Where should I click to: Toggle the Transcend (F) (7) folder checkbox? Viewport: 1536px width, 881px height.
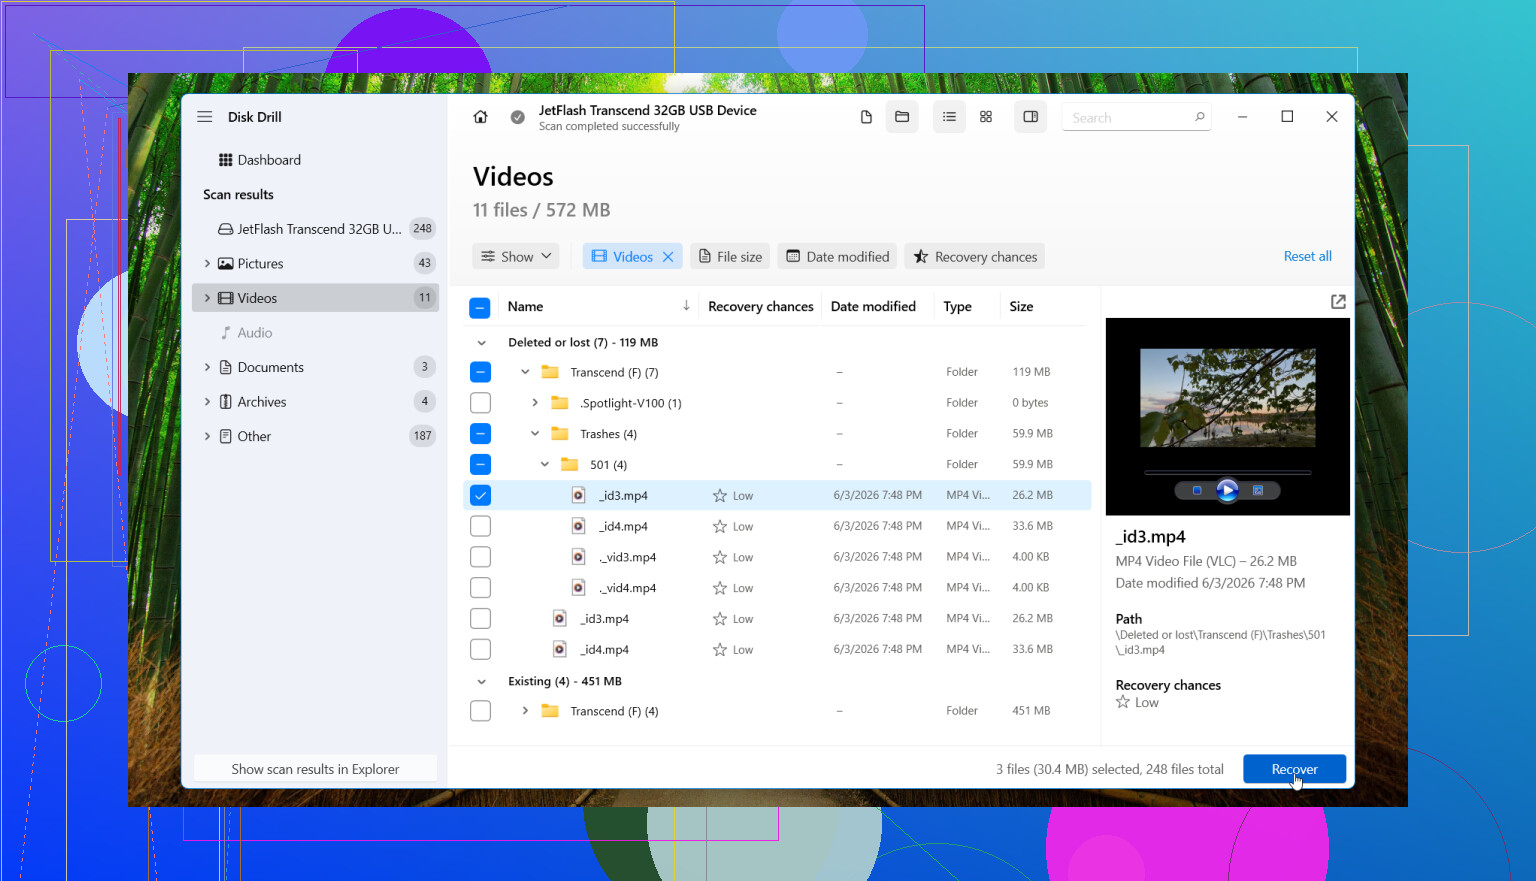[480, 372]
